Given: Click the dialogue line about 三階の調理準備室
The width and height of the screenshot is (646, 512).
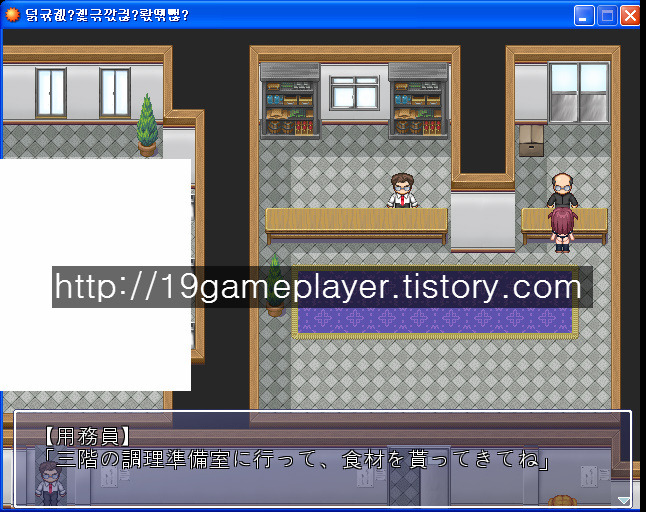Looking at the screenshot, I should click(296, 460).
